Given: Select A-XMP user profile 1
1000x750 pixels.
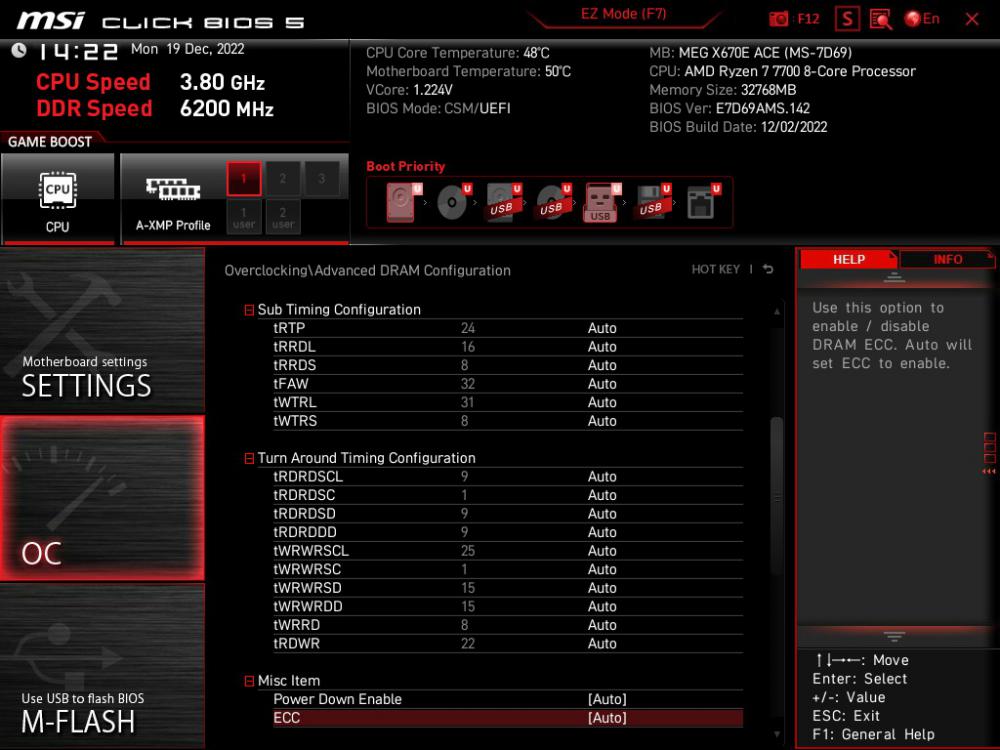Looking at the screenshot, I should (x=244, y=217).
